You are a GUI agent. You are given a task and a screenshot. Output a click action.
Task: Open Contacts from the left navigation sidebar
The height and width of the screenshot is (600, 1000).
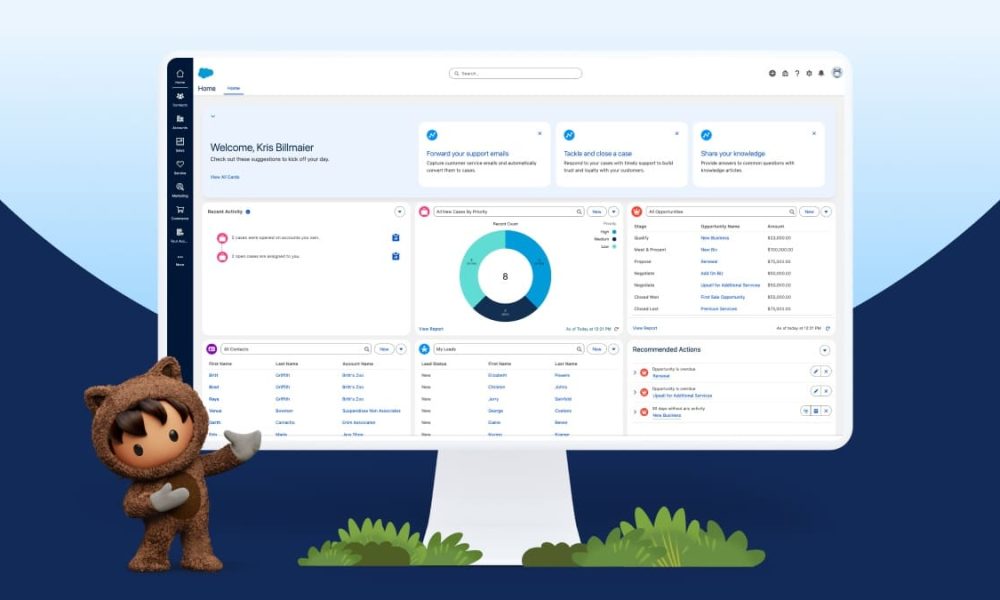click(x=180, y=96)
